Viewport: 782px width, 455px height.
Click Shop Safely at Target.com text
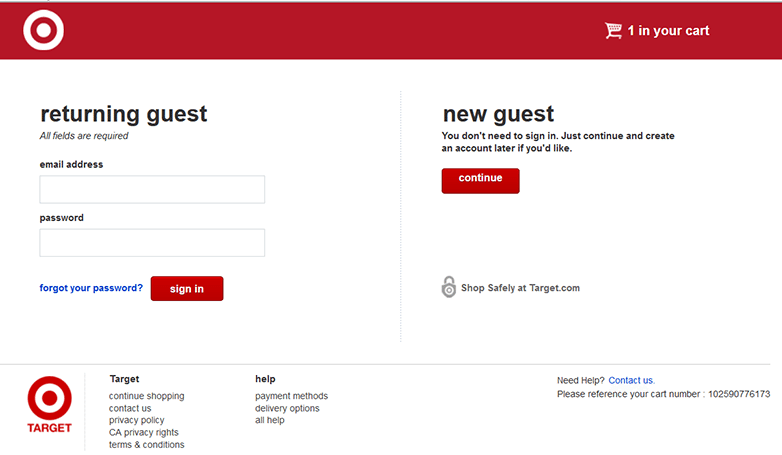pos(520,288)
